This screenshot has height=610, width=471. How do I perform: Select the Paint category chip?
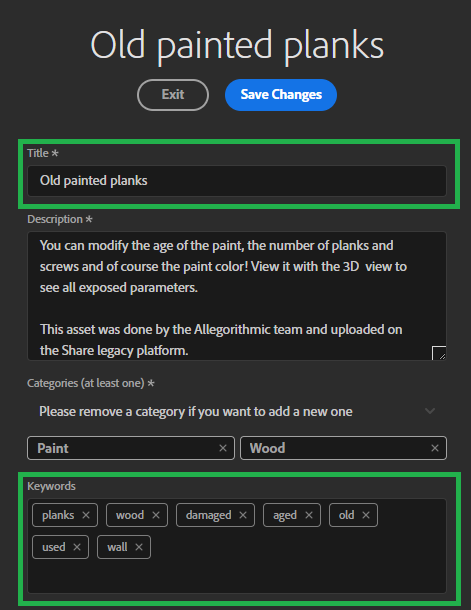click(x=131, y=448)
